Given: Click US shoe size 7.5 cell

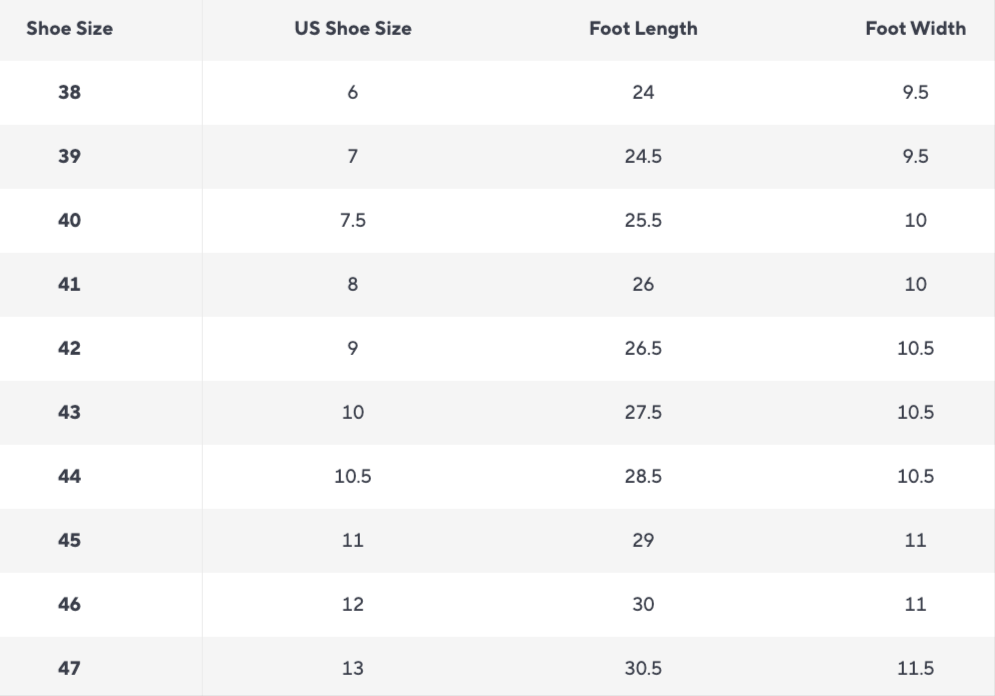Looking at the screenshot, I should pos(352,221).
